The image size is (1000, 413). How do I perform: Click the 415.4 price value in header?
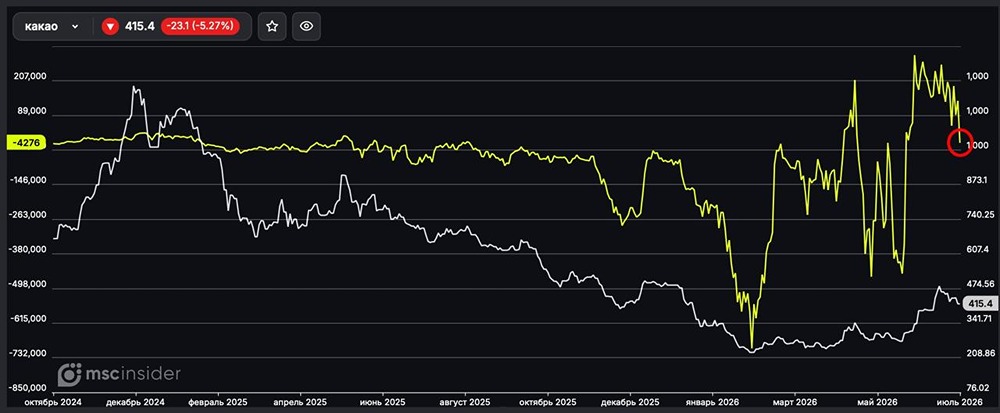pos(140,26)
